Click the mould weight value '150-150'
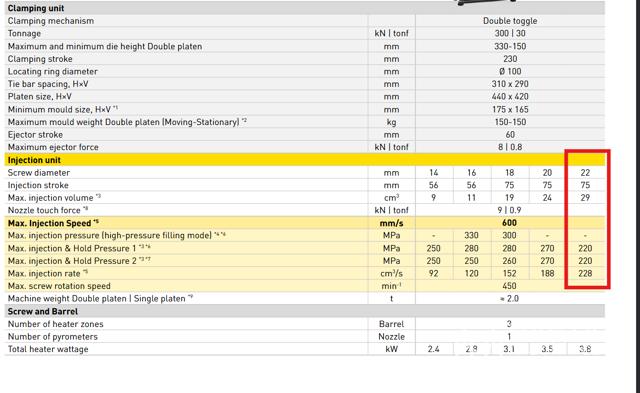Screen dimensions: 640x393 point(510,122)
